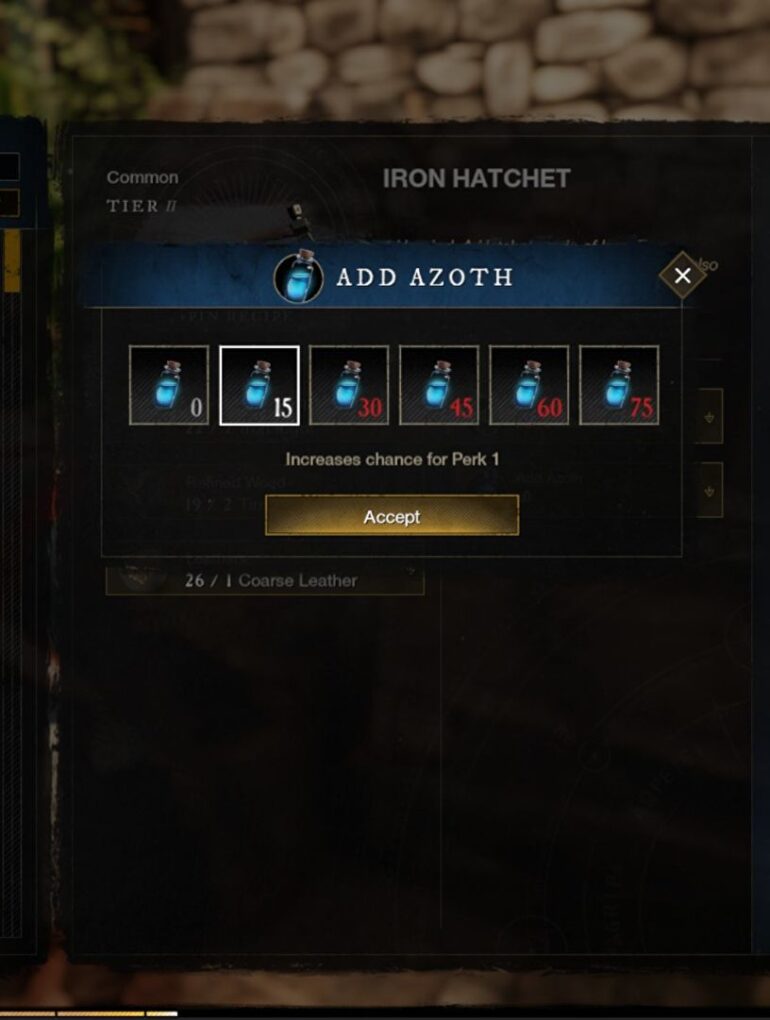Close the Add Azoth dialog
Image resolution: width=770 pixels, height=1020 pixels.
[682, 276]
